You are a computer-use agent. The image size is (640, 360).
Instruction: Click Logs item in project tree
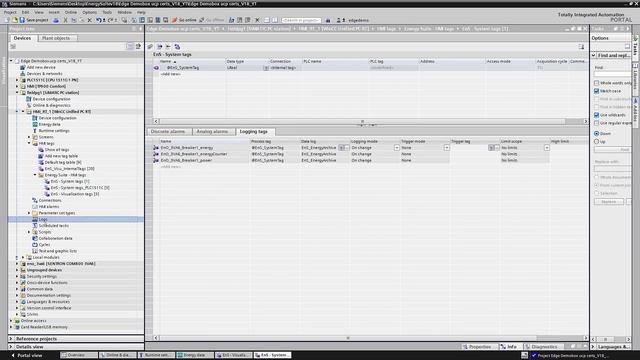pos(43,219)
